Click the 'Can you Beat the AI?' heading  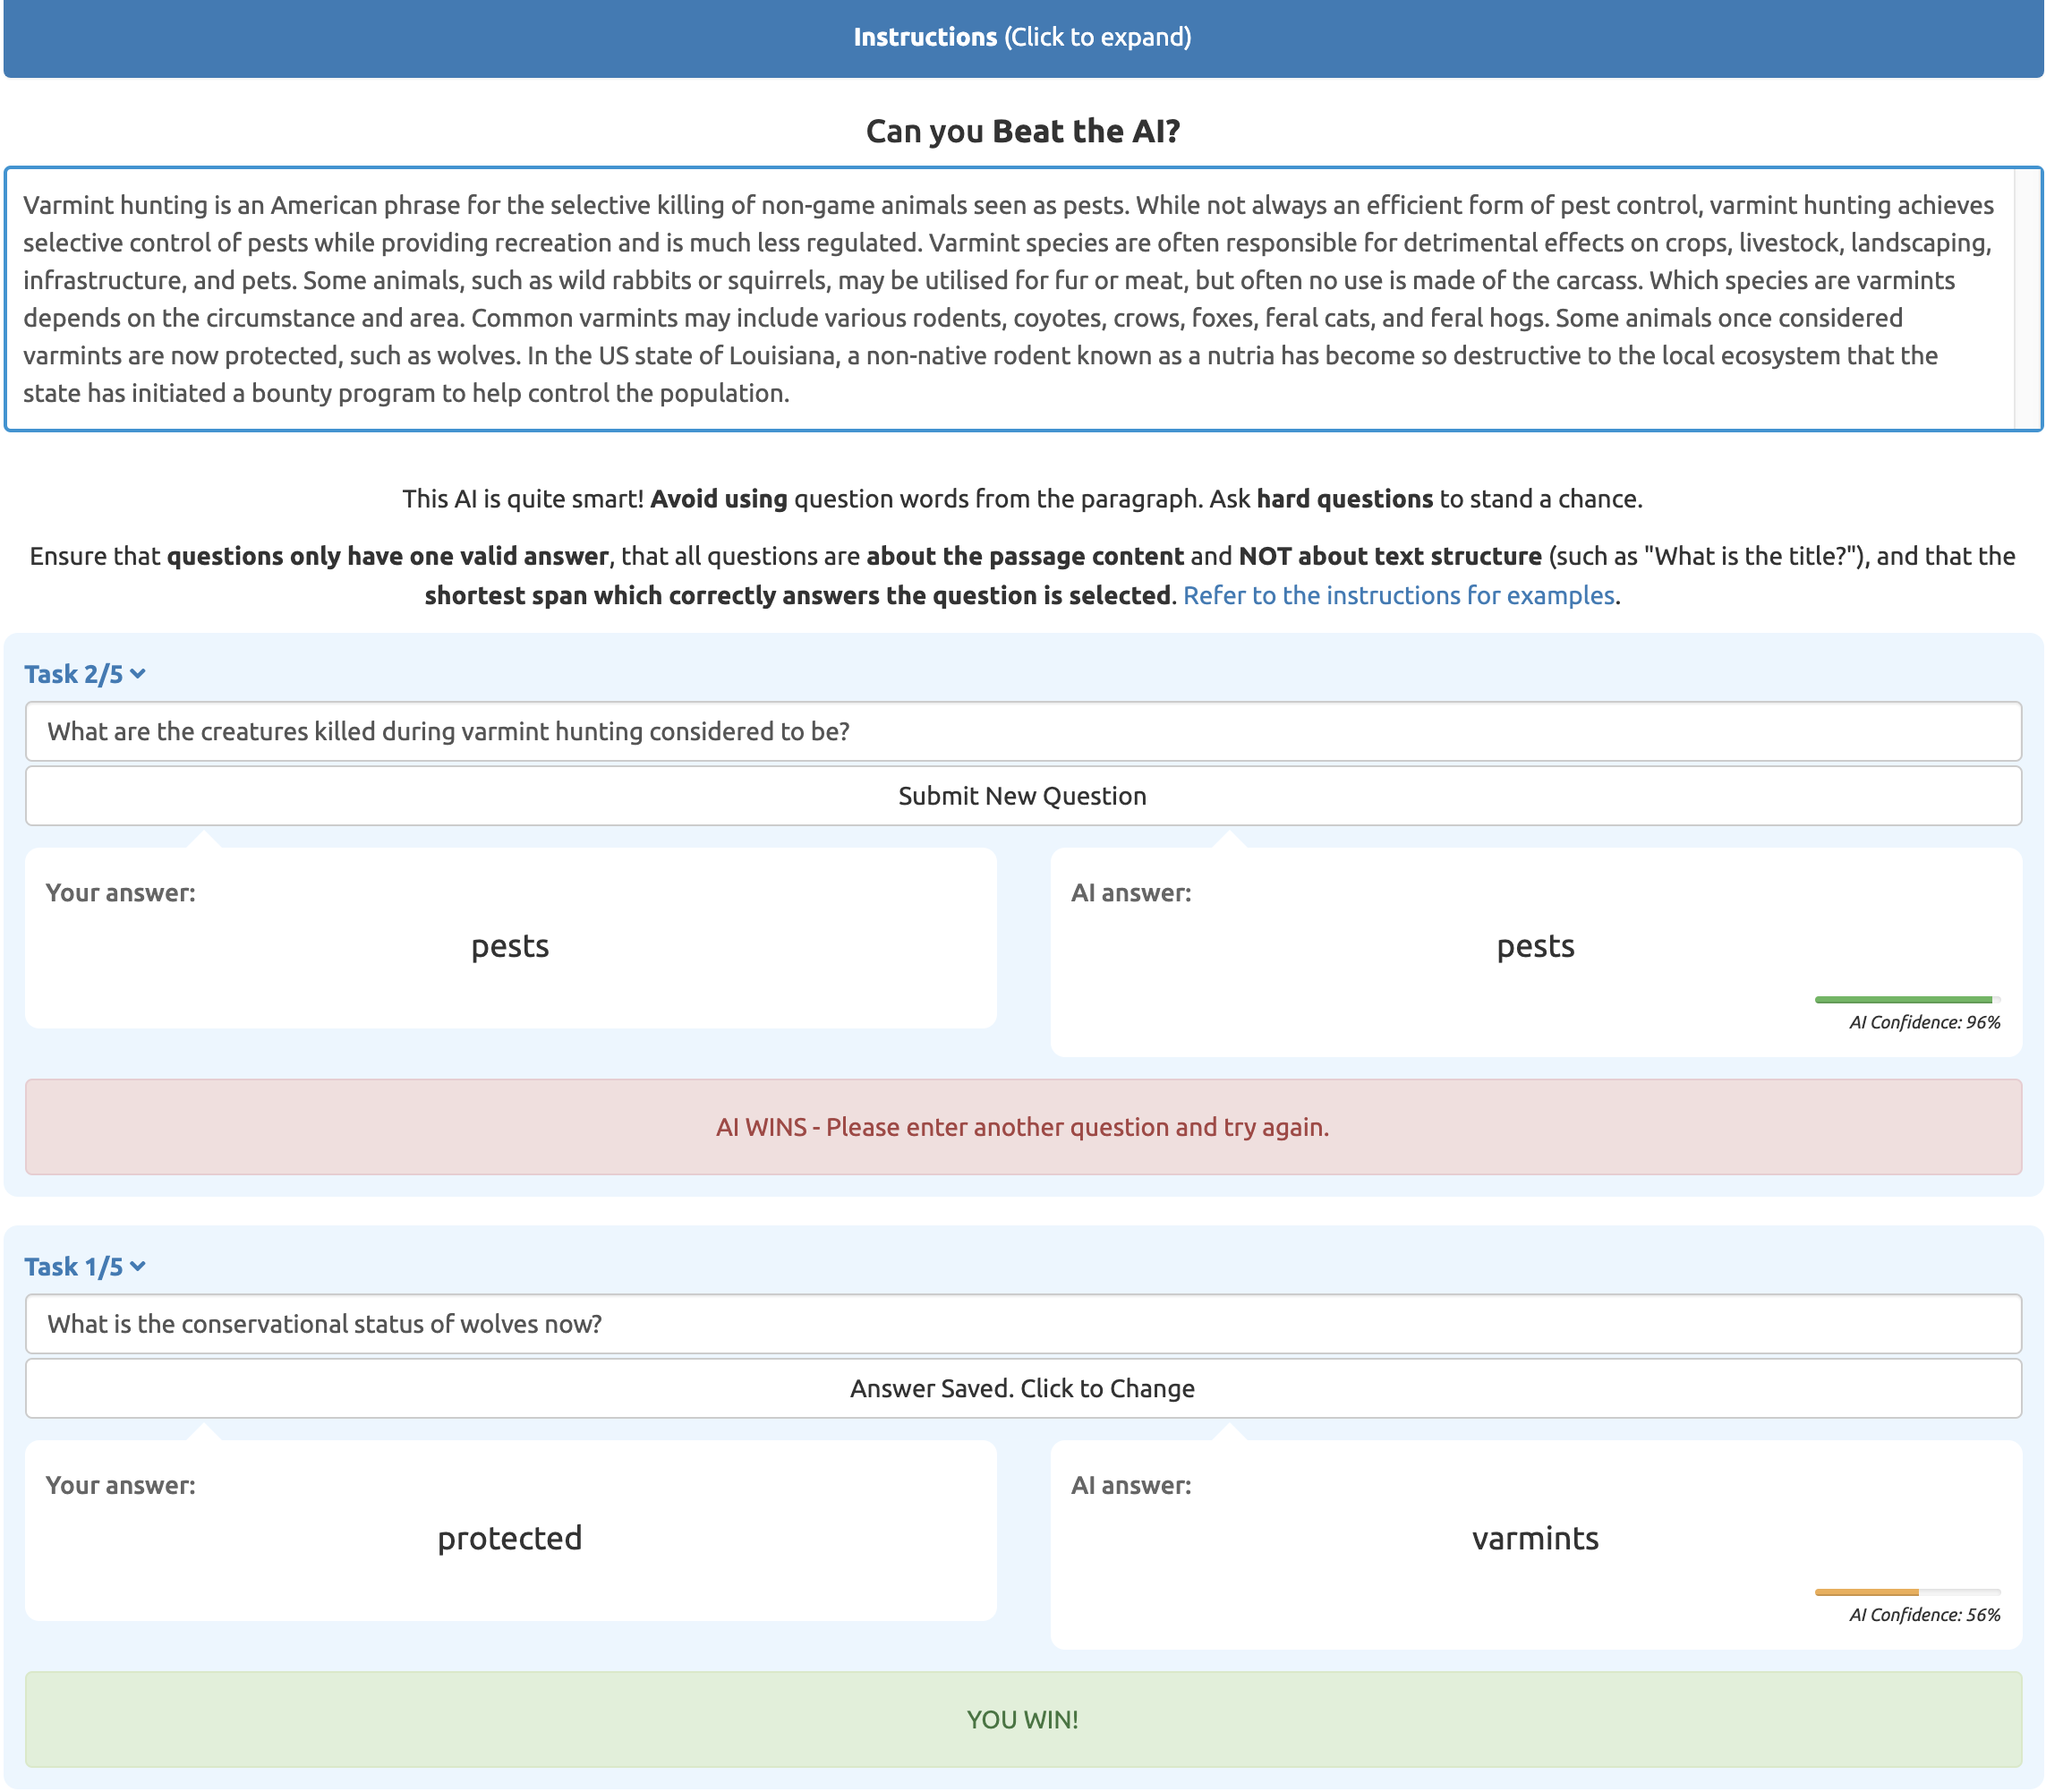pos(1022,131)
